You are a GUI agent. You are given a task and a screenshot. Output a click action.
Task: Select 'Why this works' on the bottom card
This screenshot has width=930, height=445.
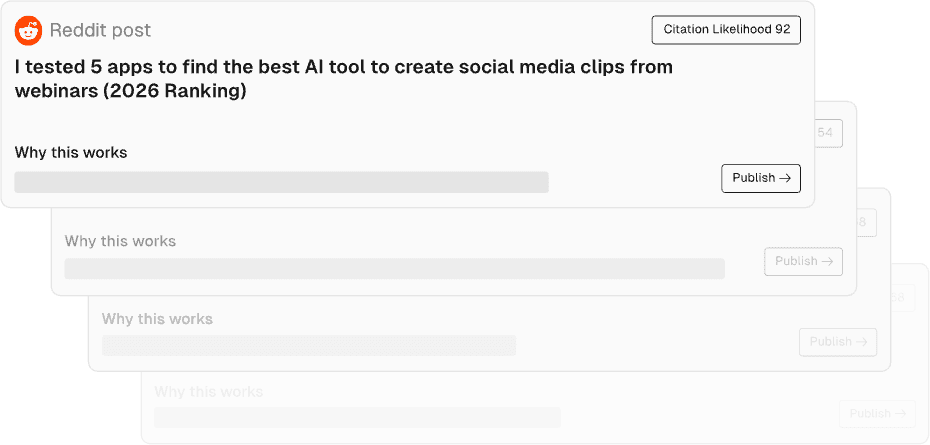click(208, 391)
